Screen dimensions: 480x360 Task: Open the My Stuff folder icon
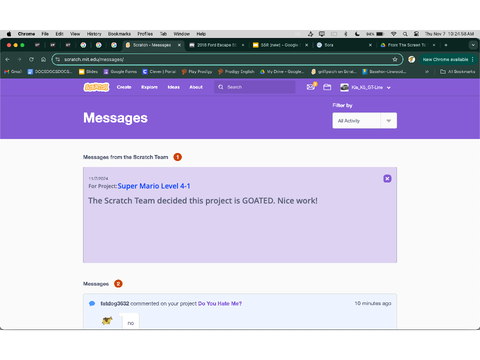pyautogui.click(x=327, y=87)
